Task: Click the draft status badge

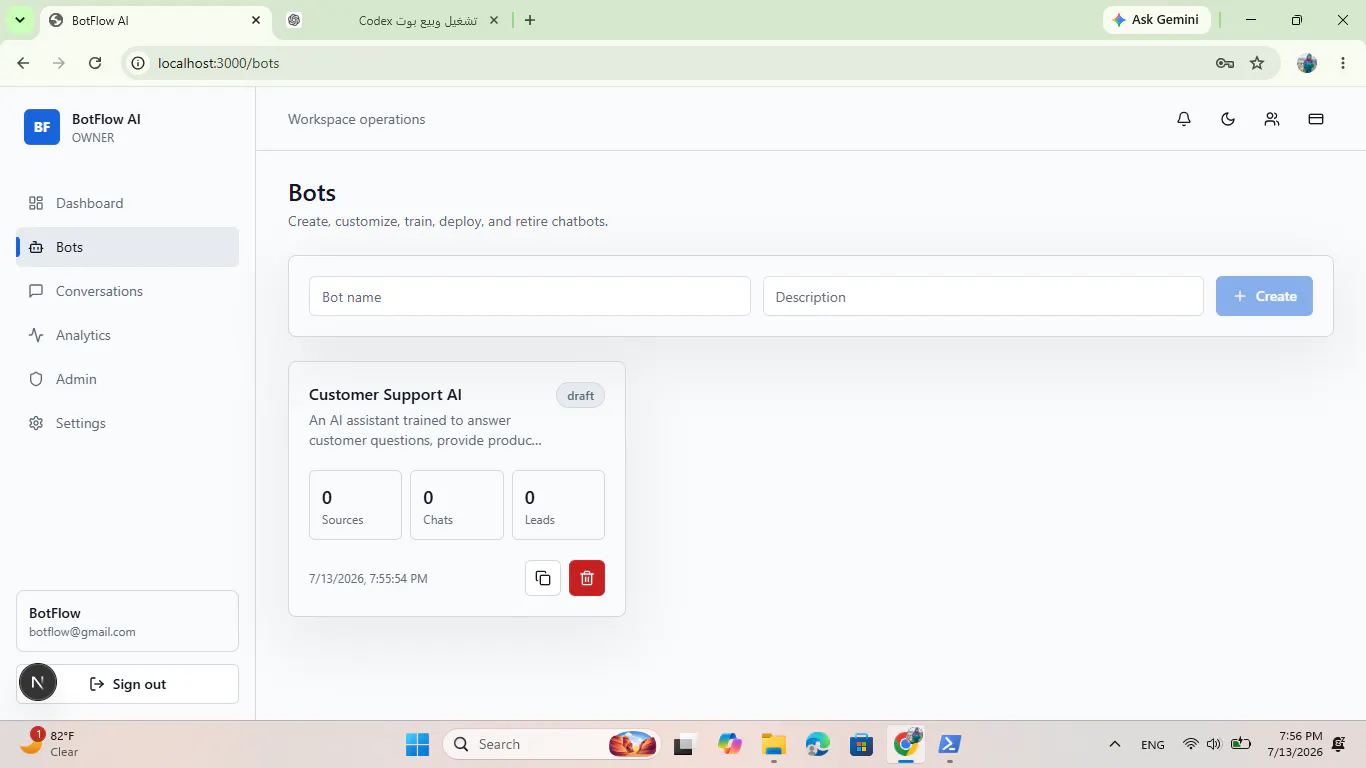Action: 580,395
